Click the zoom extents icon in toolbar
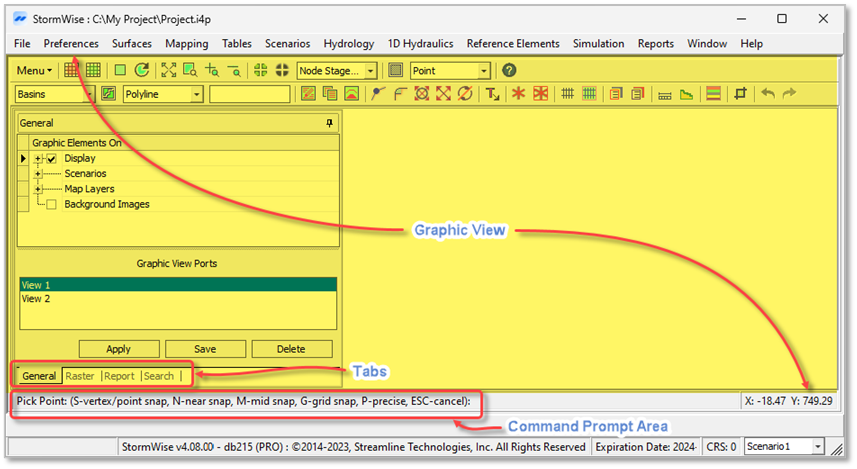Image resolution: width=857 pixels, height=469 pixels. tap(168, 70)
